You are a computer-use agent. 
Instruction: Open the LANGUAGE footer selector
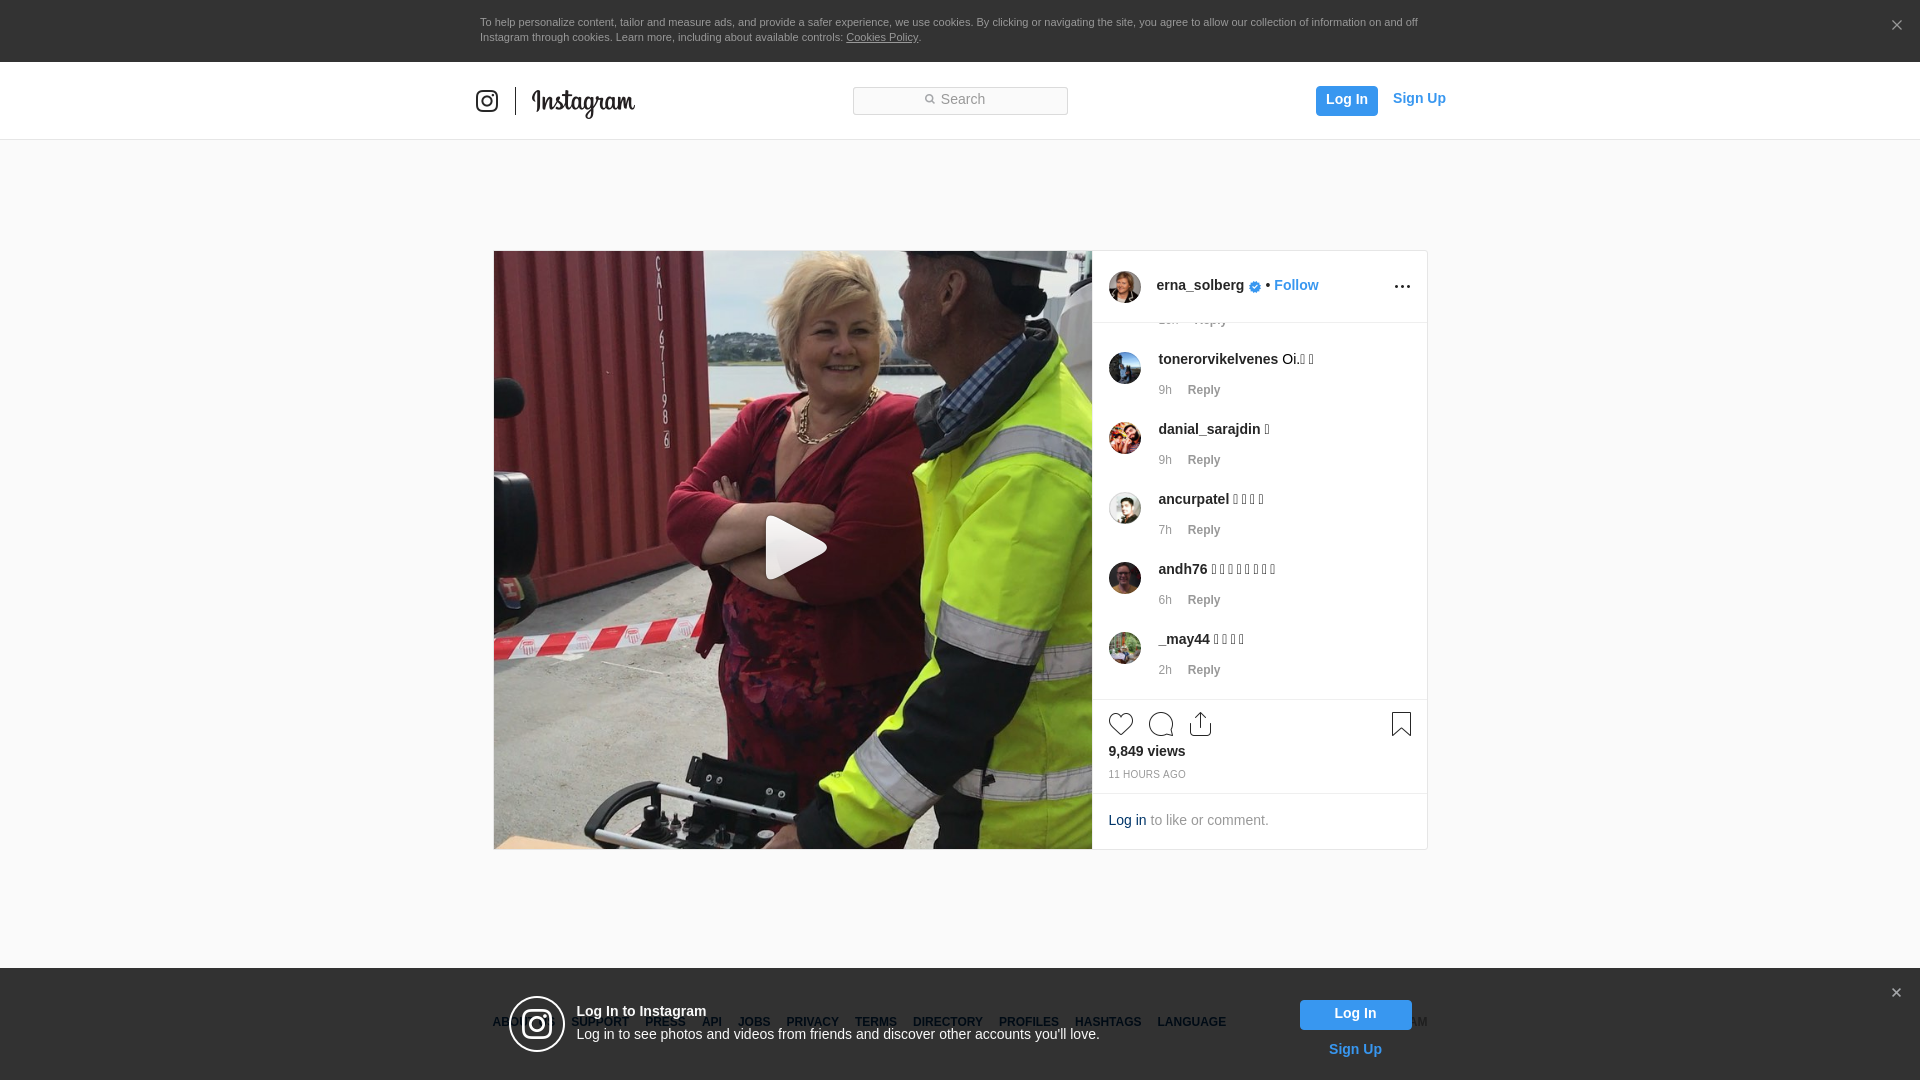pyautogui.click(x=1191, y=1022)
